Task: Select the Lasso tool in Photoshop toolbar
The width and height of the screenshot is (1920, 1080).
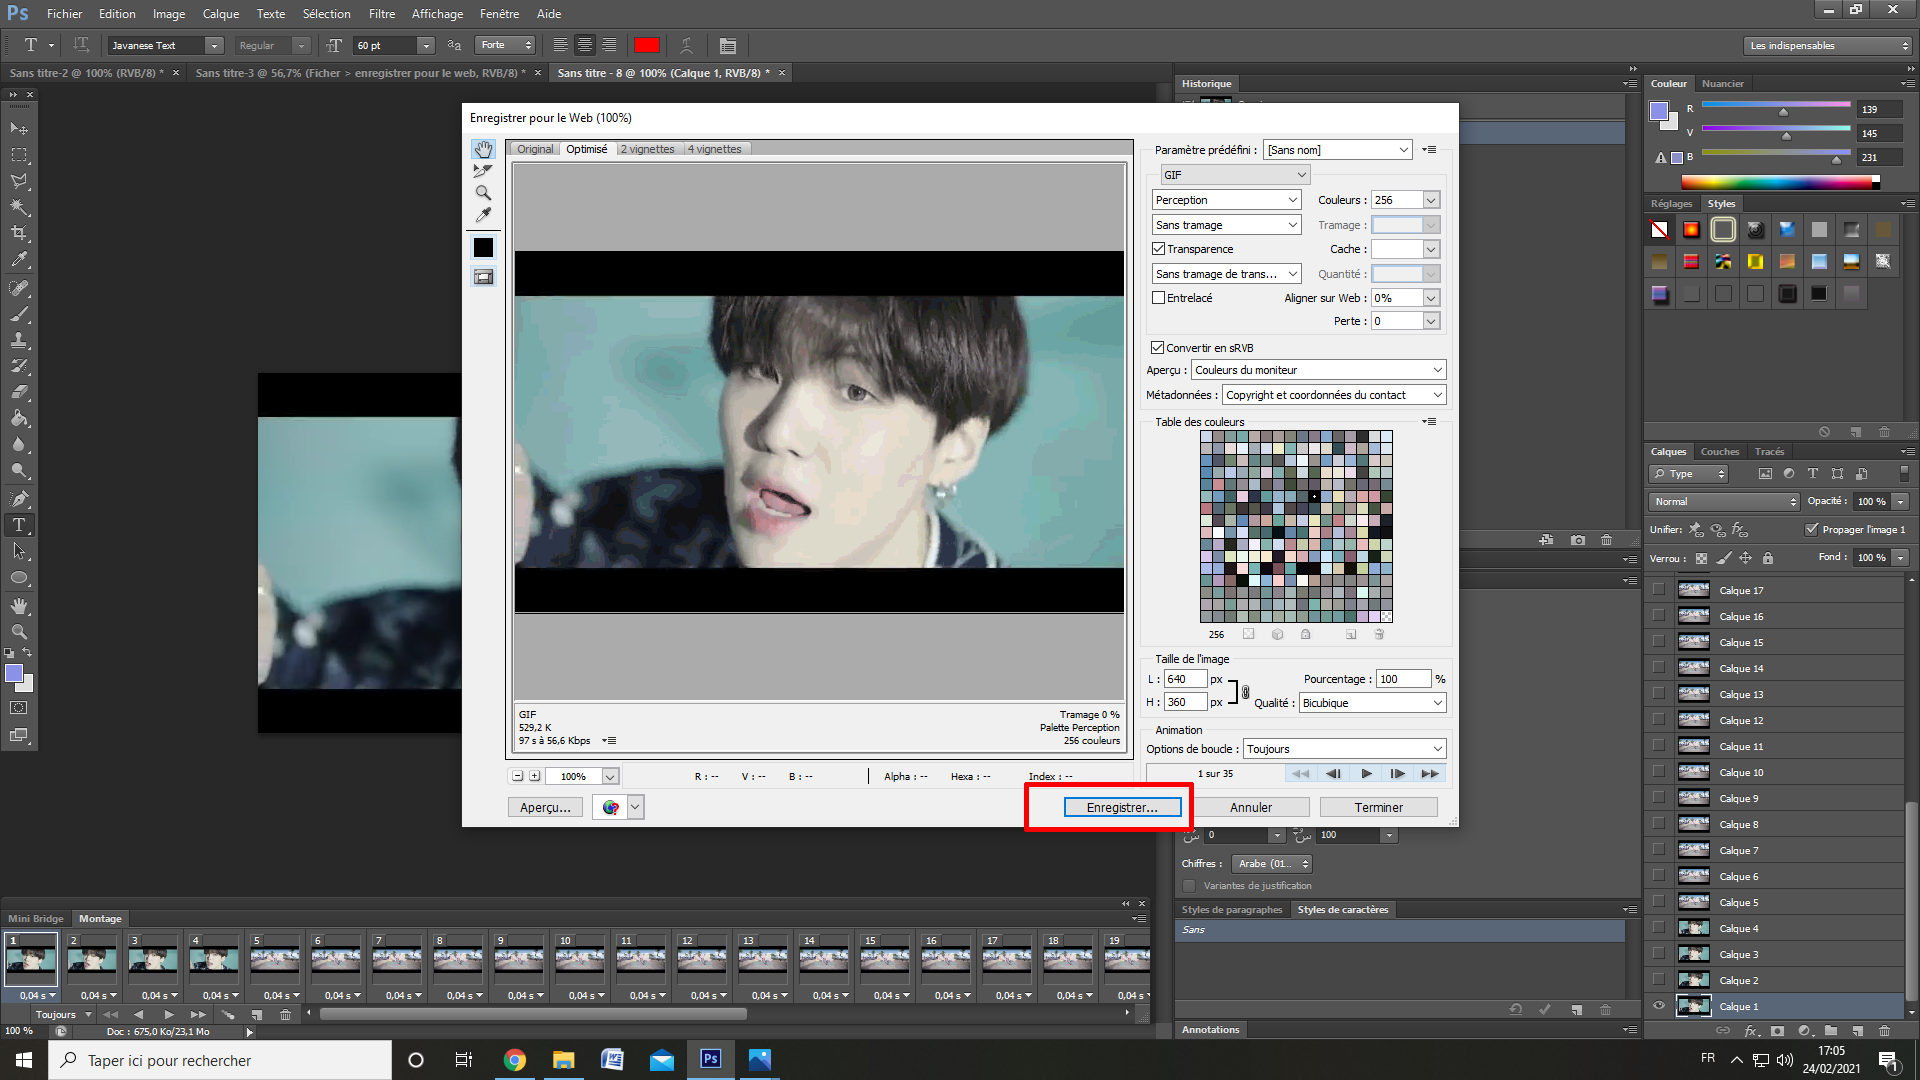Action: [19, 181]
